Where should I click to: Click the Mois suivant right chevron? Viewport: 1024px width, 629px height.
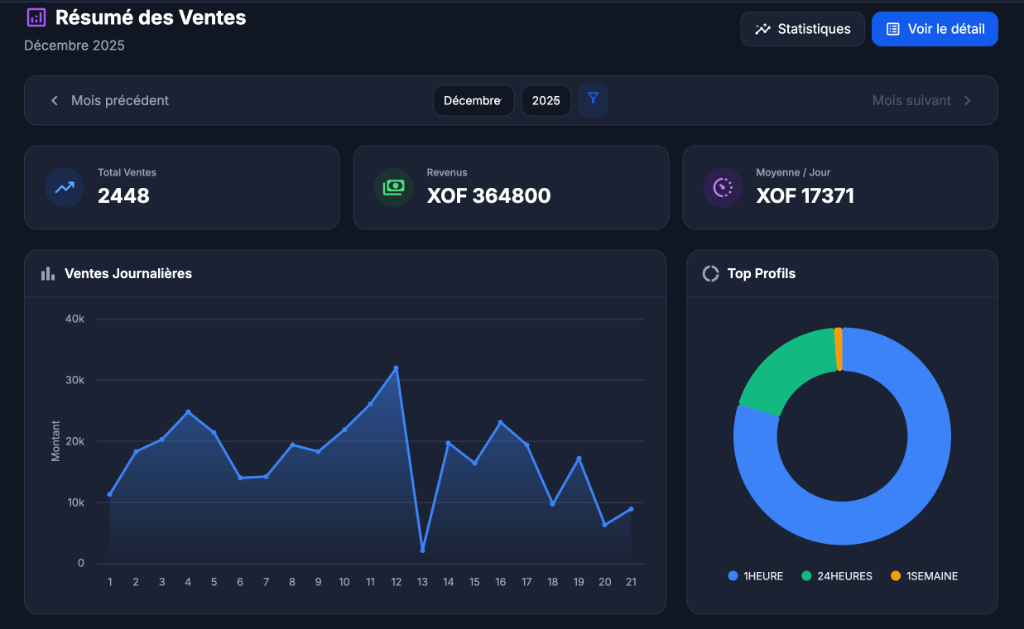967,100
